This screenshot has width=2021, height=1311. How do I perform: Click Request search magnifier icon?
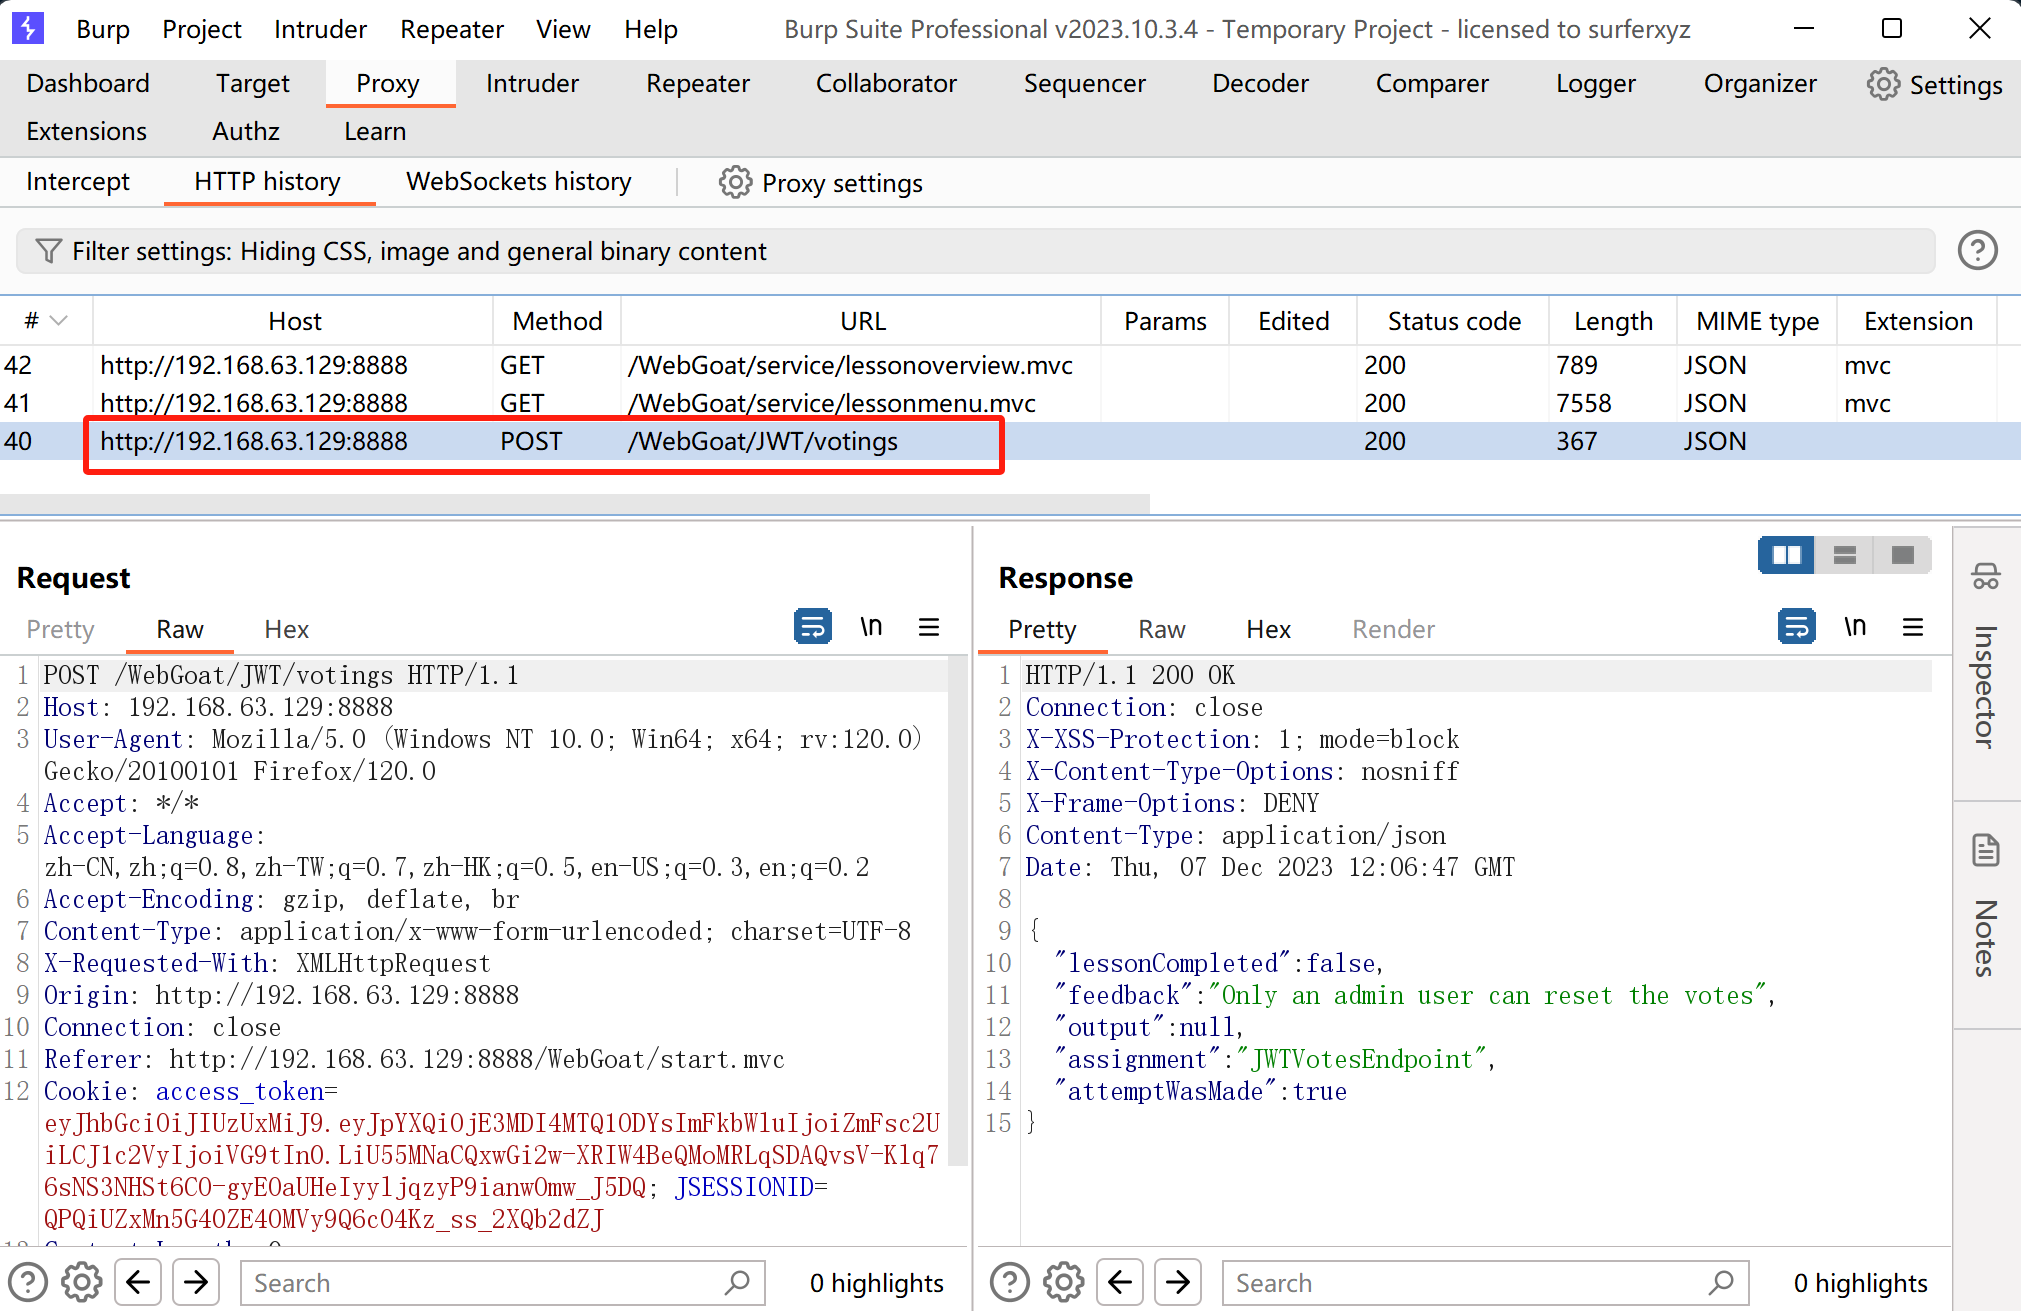738,1282
